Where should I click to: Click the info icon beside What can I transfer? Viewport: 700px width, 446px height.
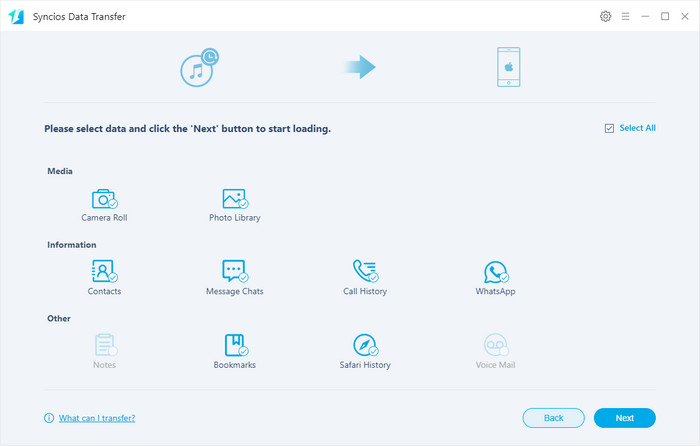[x=49, y=418]
